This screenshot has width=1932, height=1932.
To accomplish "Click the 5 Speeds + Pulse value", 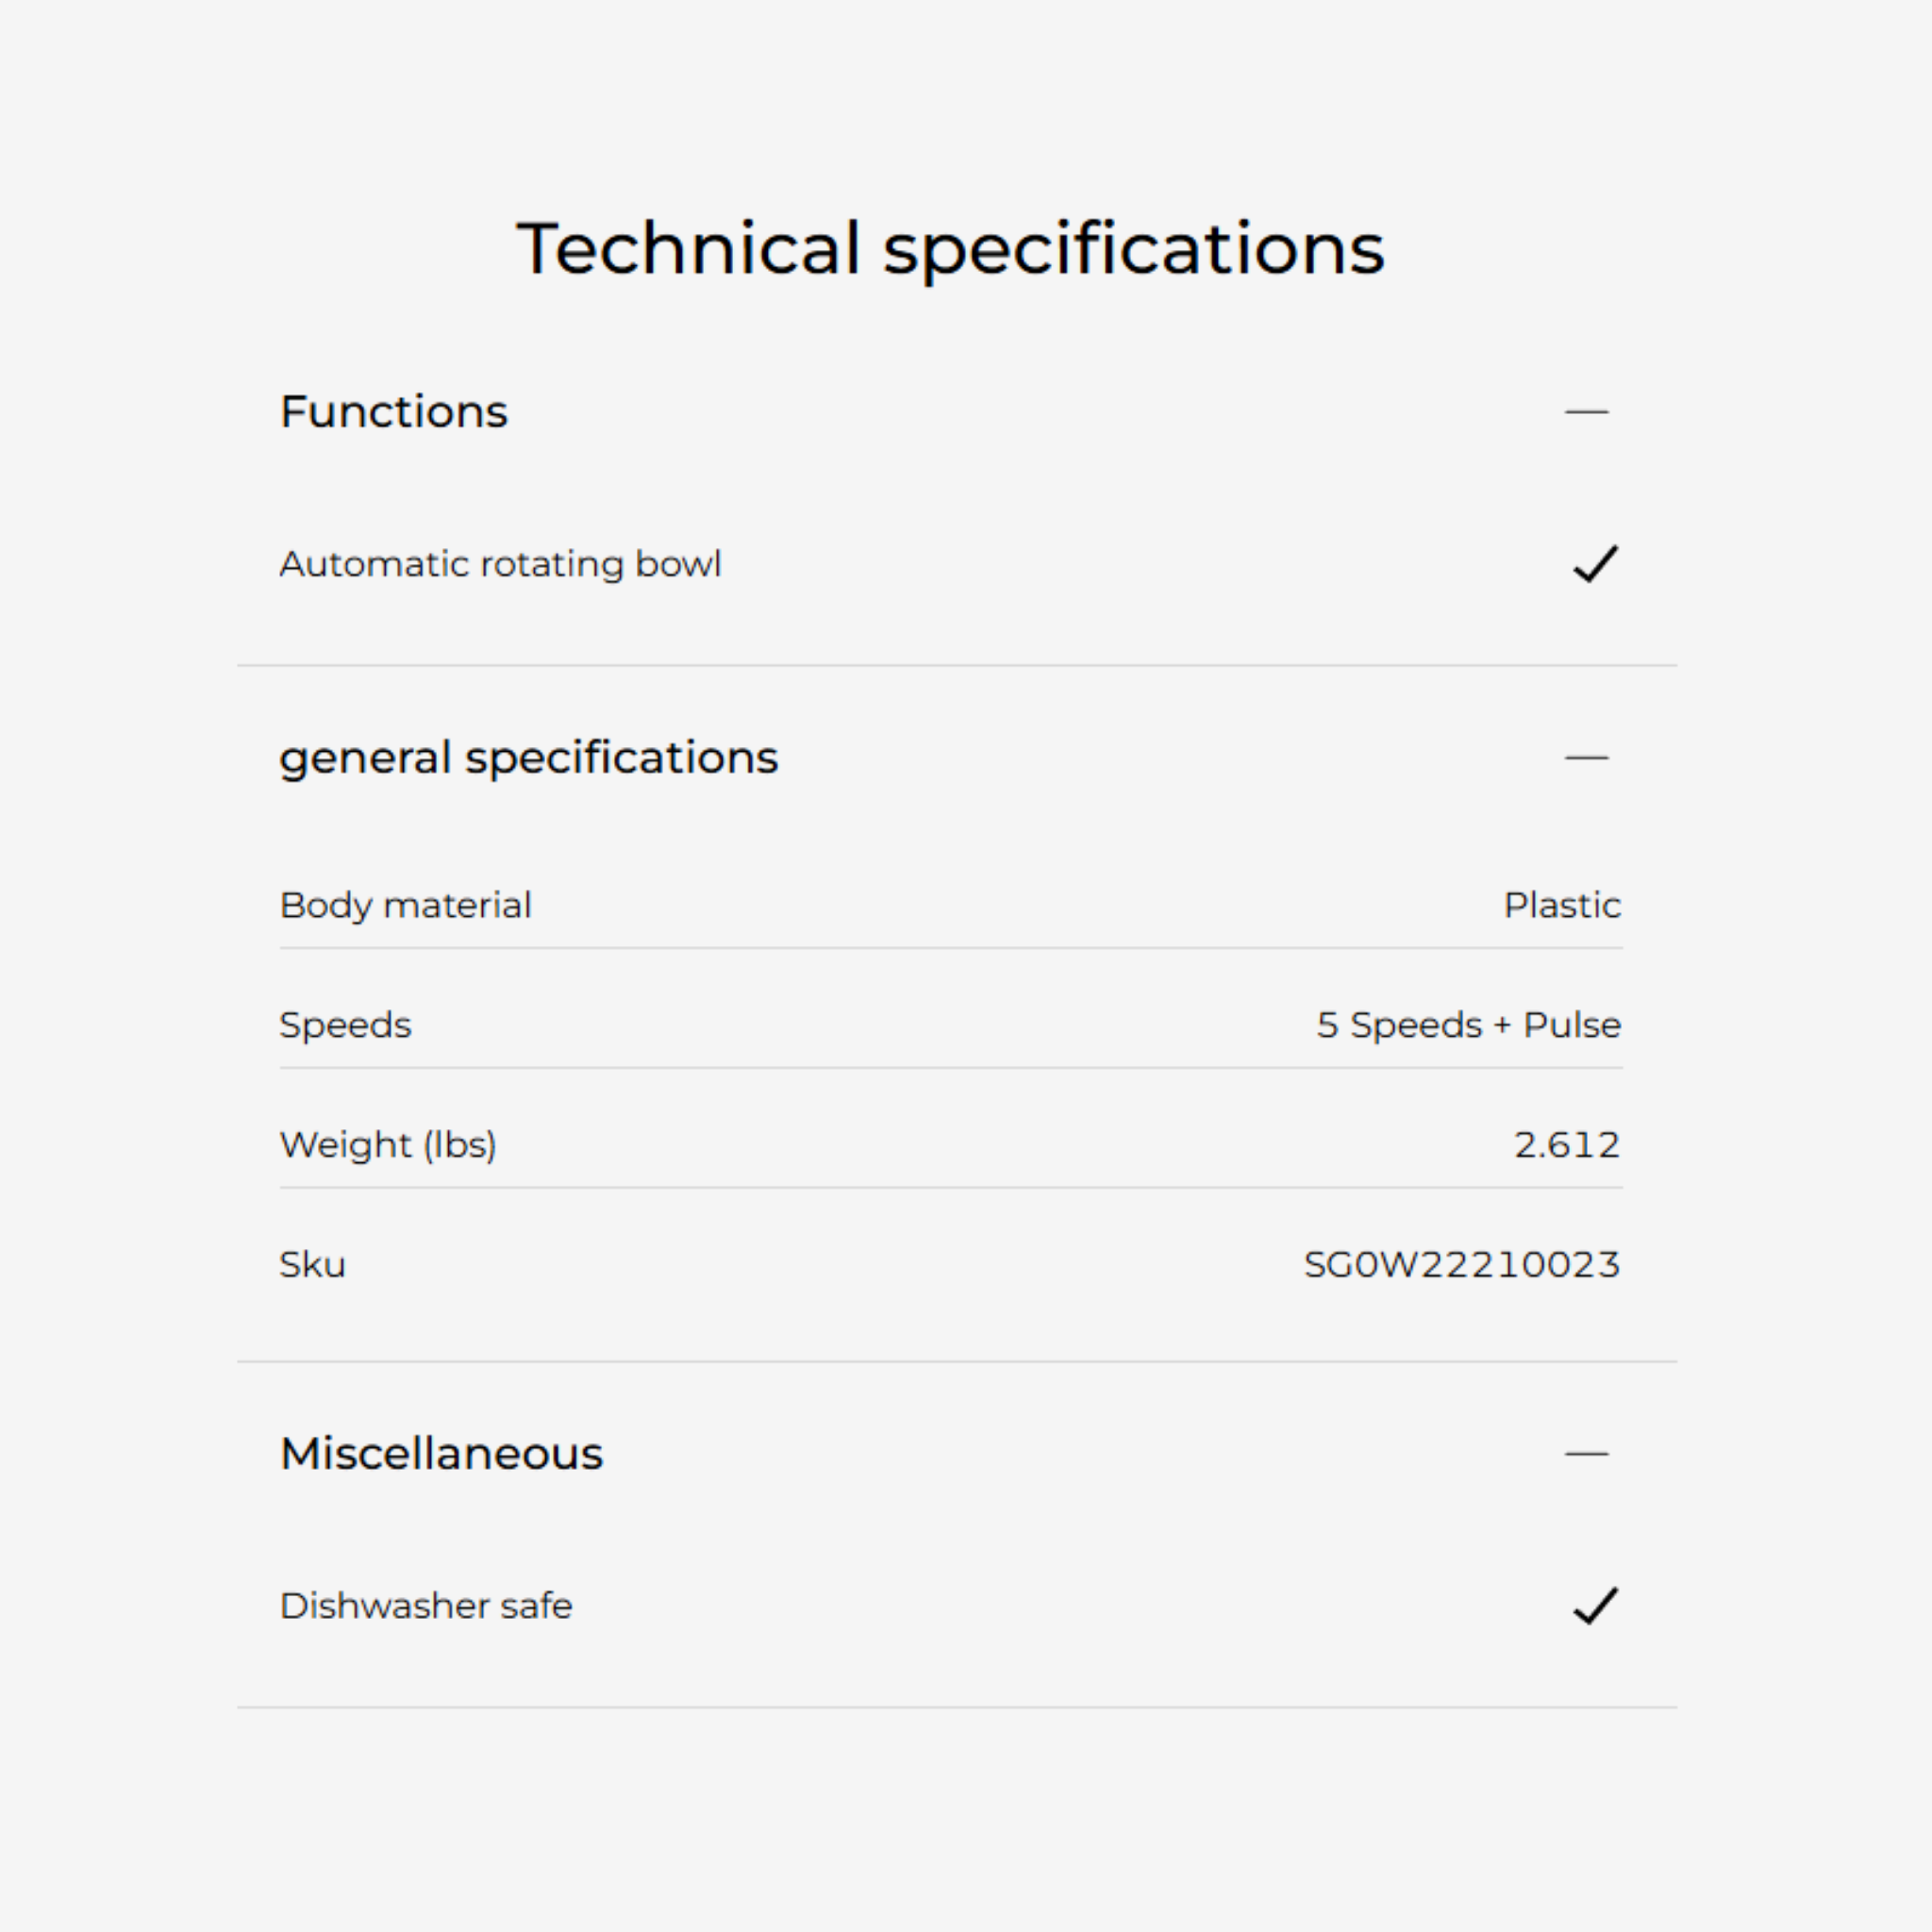I will tap(1468, 1025).
